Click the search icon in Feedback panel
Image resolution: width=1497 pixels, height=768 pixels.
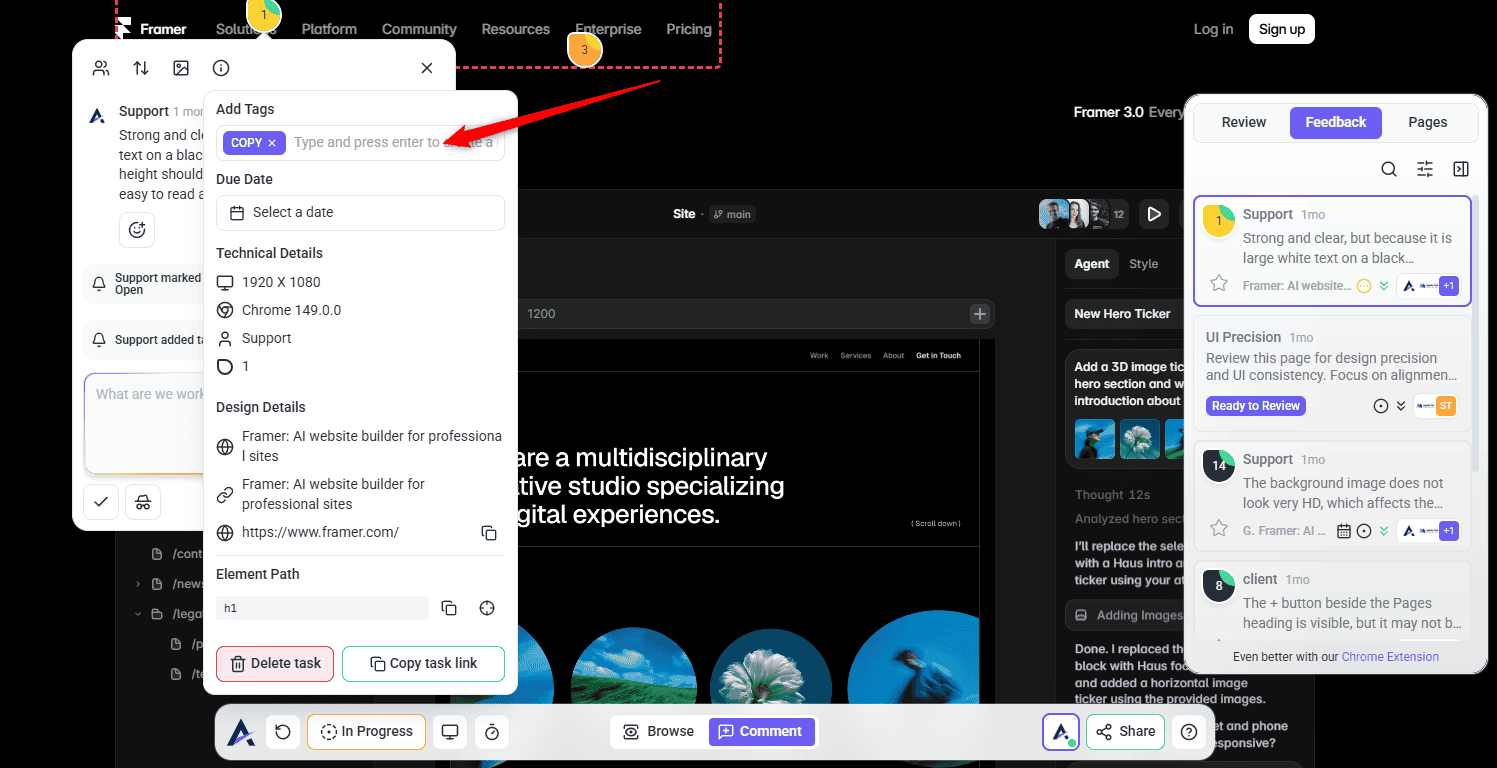[1389, 169]
